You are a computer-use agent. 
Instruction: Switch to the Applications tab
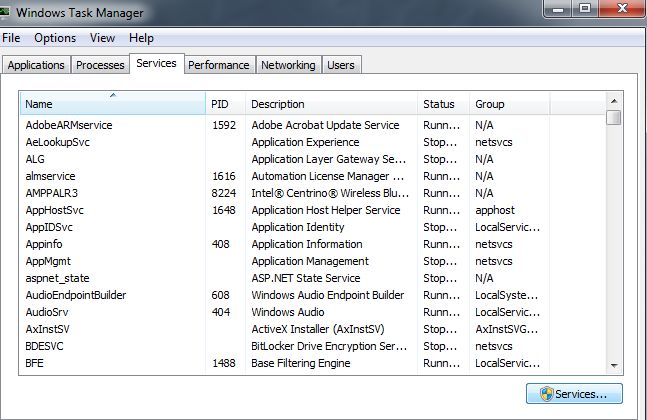point(36,65)
